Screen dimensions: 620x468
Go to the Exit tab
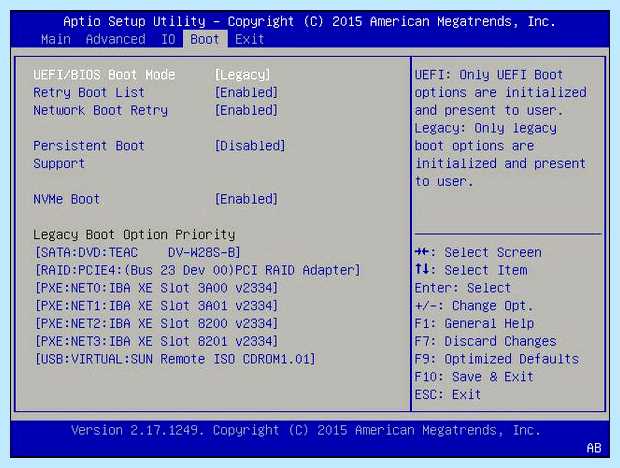click(250, 40)
